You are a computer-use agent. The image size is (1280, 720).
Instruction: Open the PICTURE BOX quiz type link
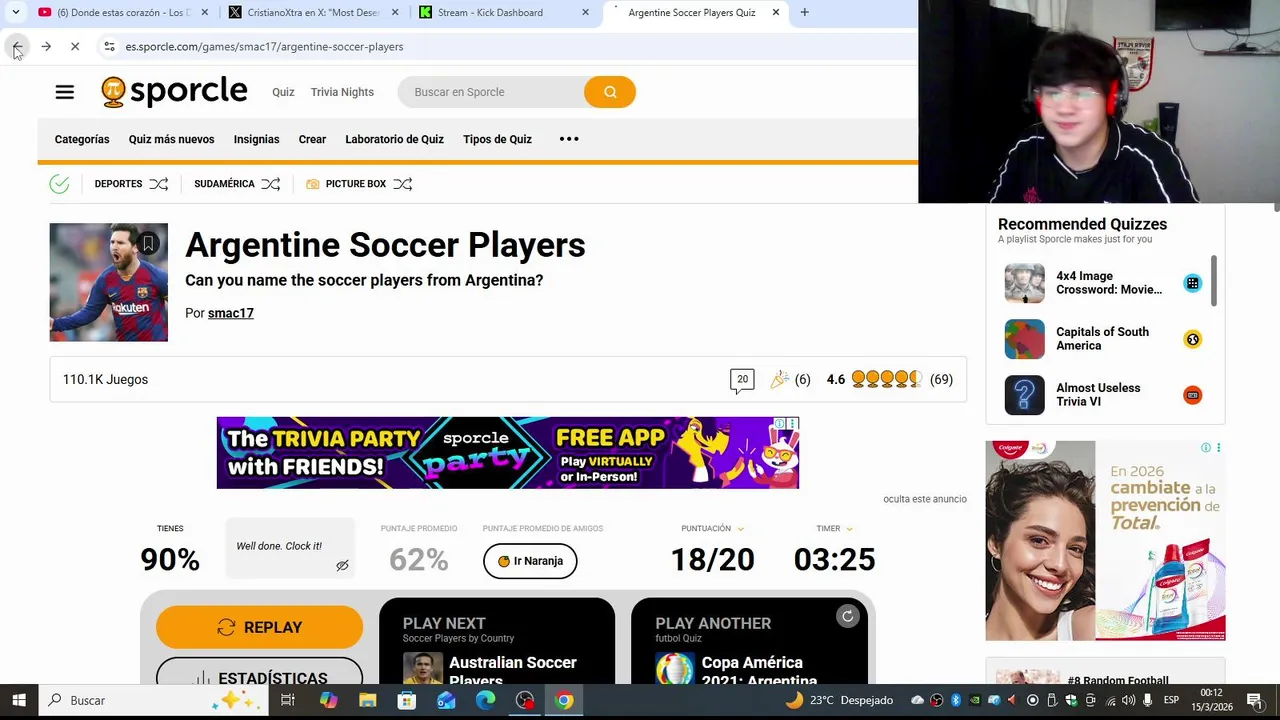(x=355, y=184)
